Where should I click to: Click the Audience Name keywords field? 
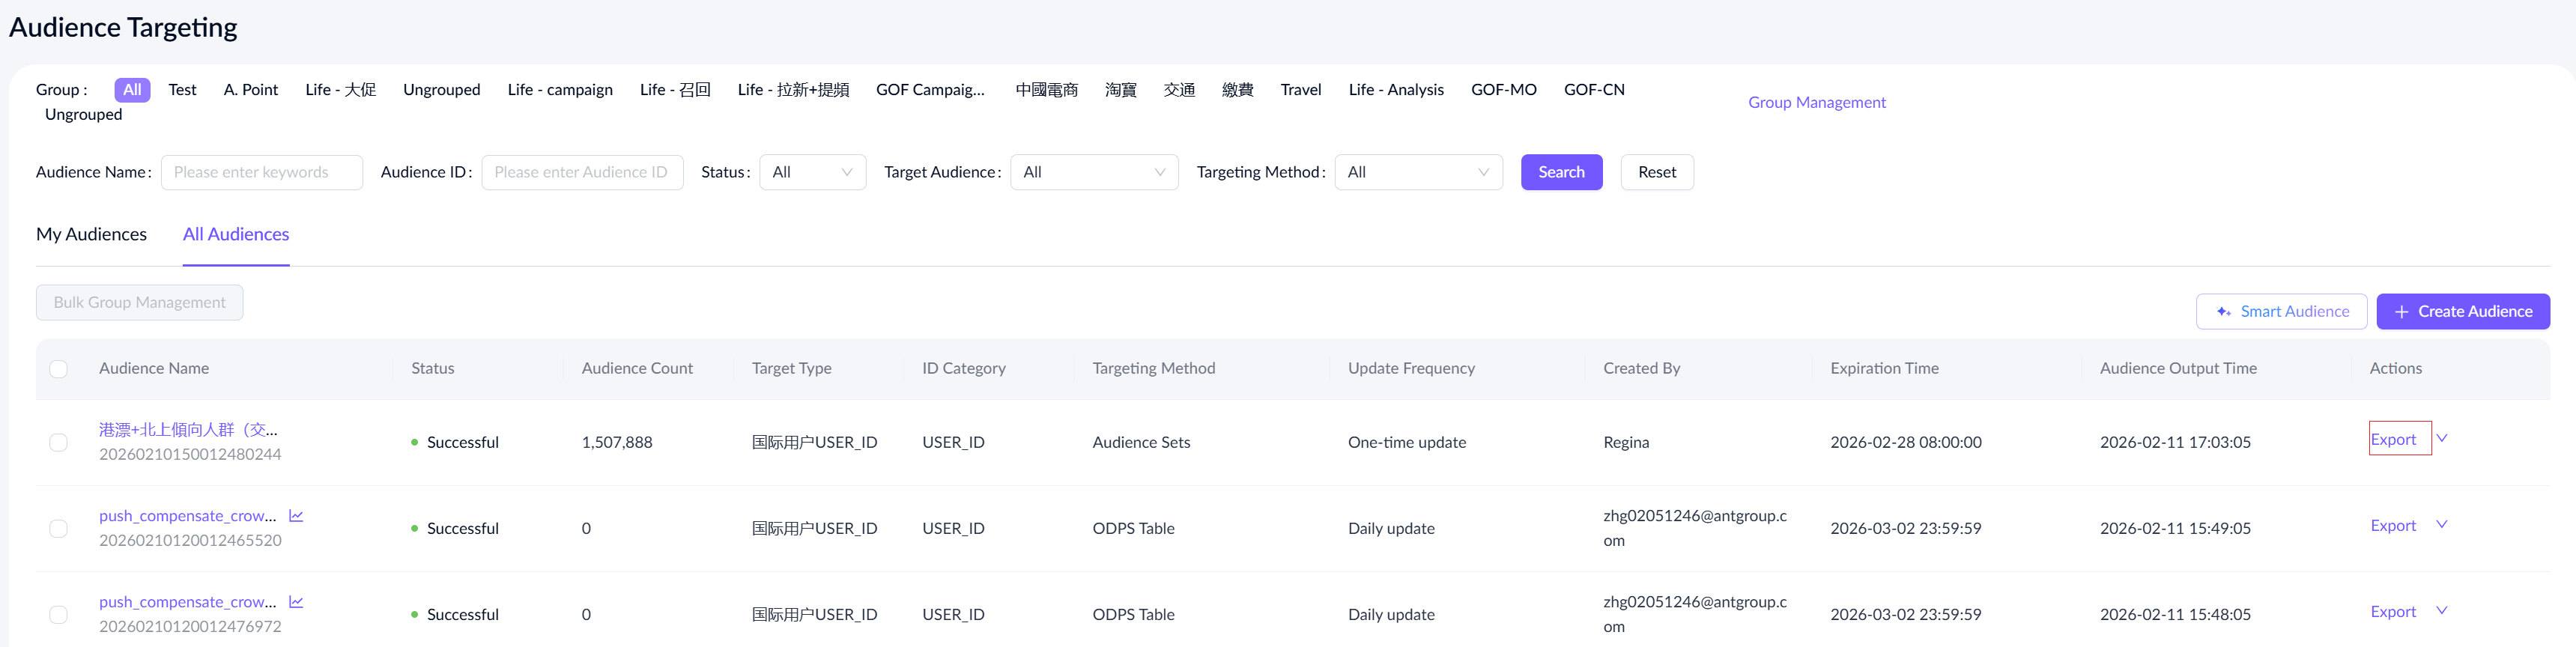pyautogui.click(x=262, y=172)
